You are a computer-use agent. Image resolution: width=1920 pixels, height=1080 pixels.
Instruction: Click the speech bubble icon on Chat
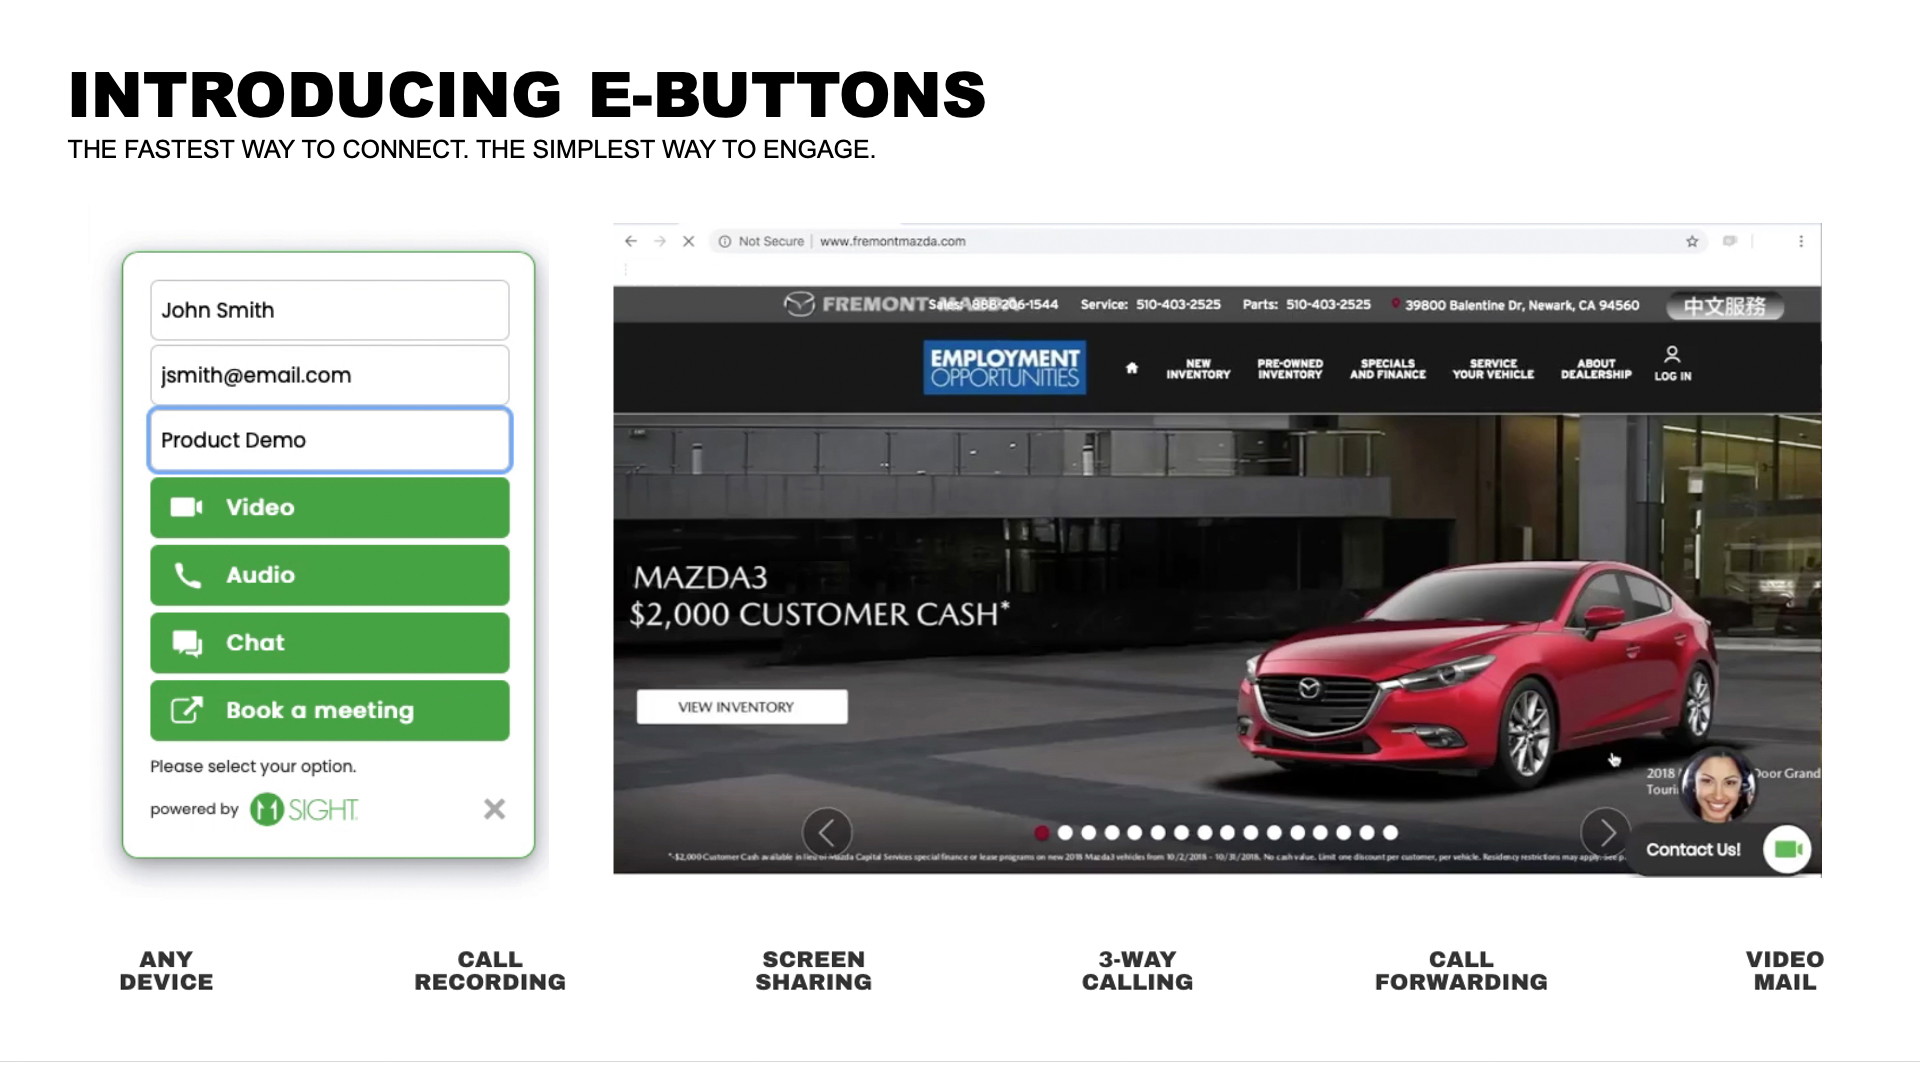(x=187, y=643)
